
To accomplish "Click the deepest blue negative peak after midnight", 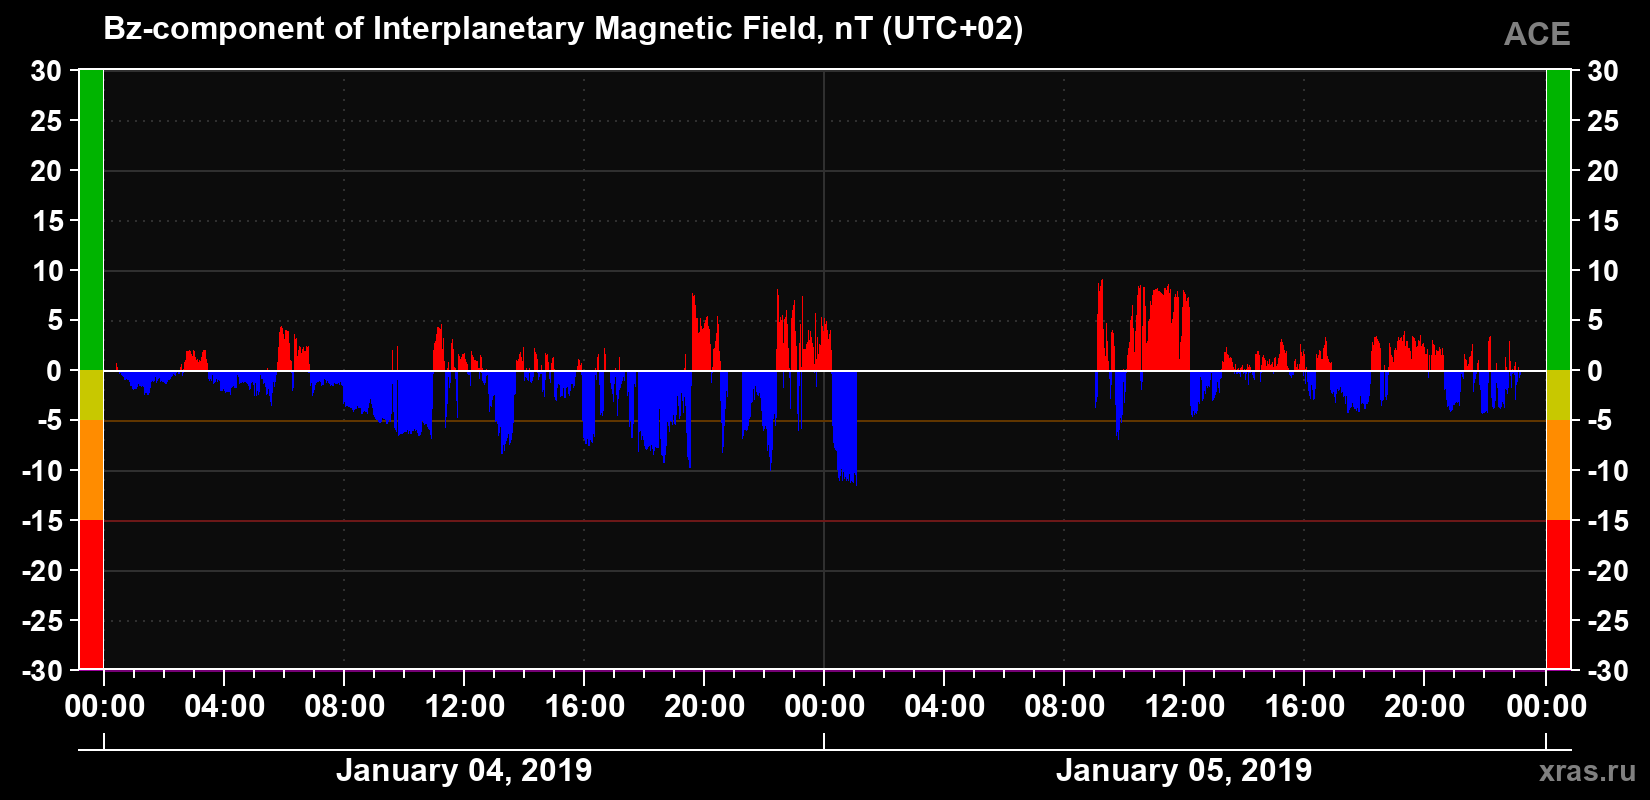I will tap(845, 427).
